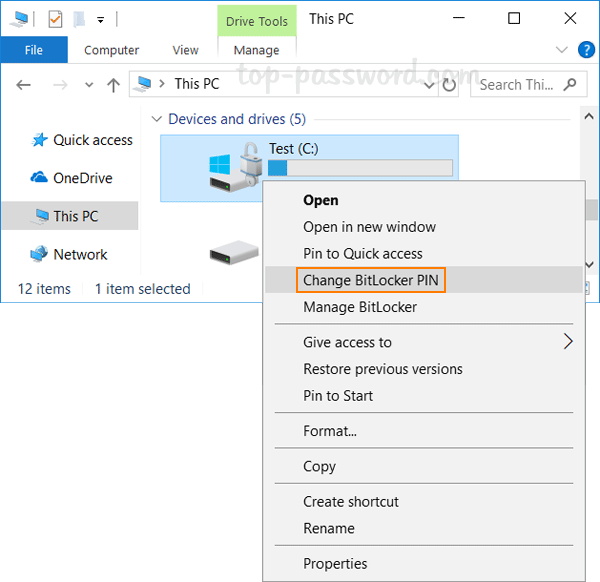The image size is (600, 582).
Task: Click the chevron before This PC in the address bar
Action: 162,84
